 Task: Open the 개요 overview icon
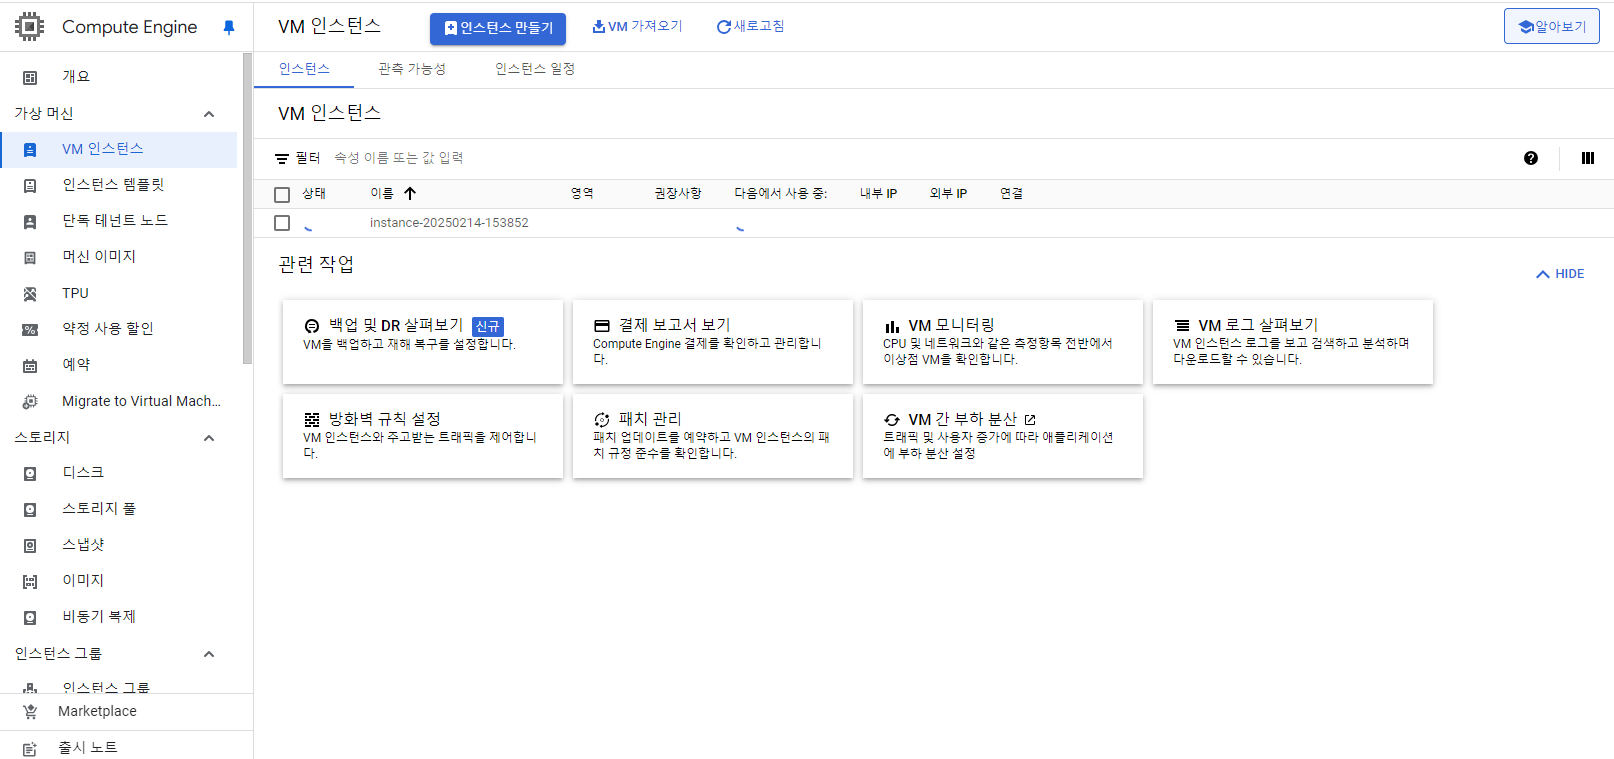[x=30, y=77]
